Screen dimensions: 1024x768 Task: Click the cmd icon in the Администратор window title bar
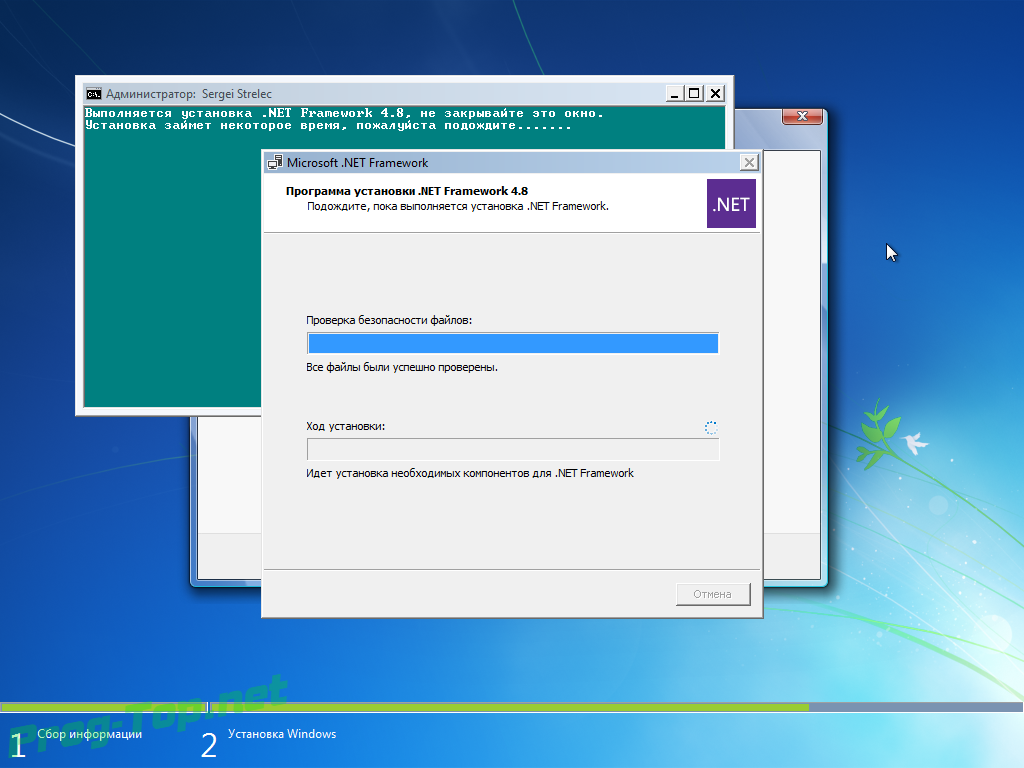coord(94,94)
